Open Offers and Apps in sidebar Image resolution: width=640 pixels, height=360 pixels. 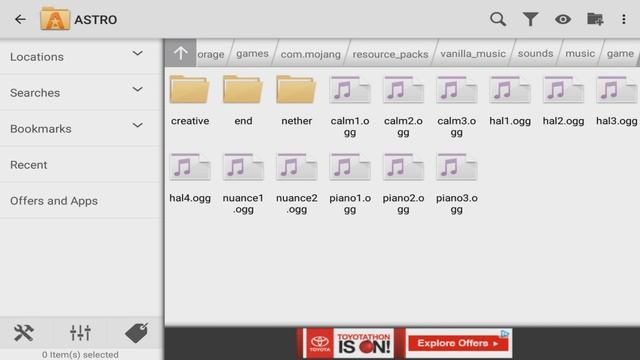81,200
